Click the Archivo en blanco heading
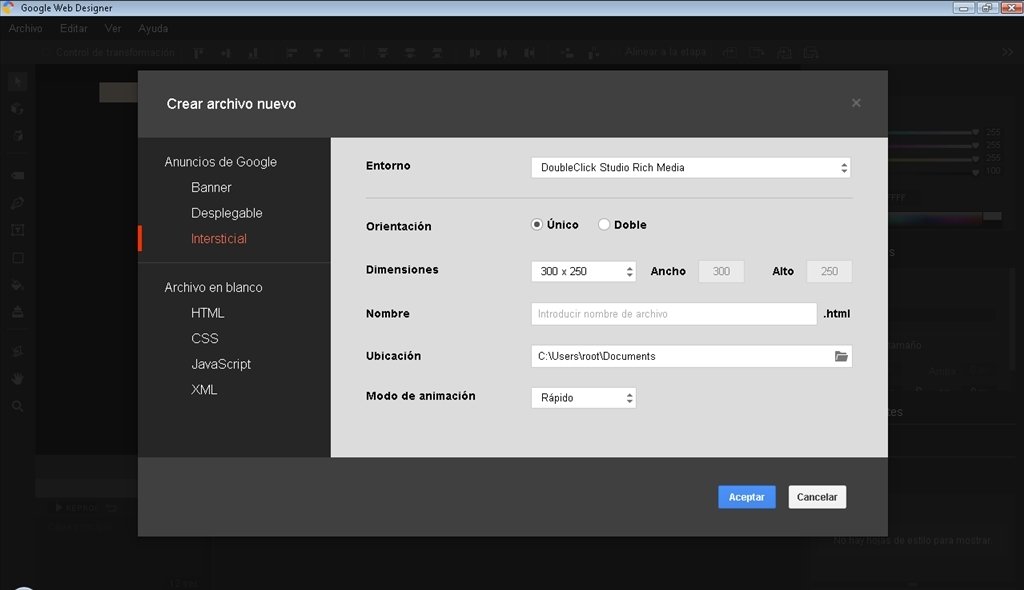 click(214, 287)
